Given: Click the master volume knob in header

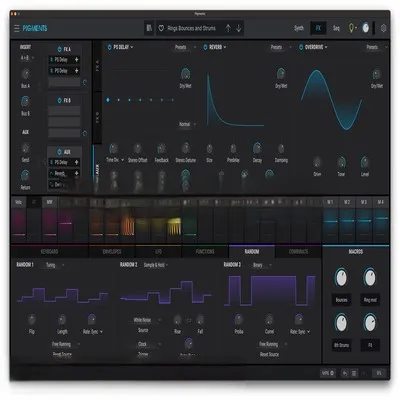Looking at the screenshot, I should 366,28.
